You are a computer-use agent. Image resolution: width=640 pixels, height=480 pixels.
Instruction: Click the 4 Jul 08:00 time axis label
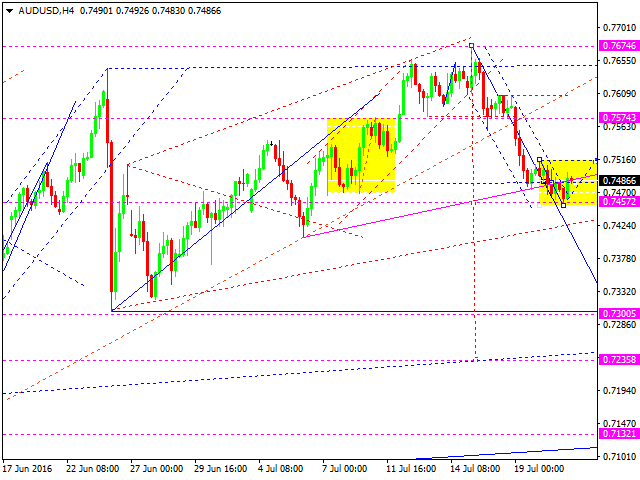pyautogui.click(x=281, y=469)
